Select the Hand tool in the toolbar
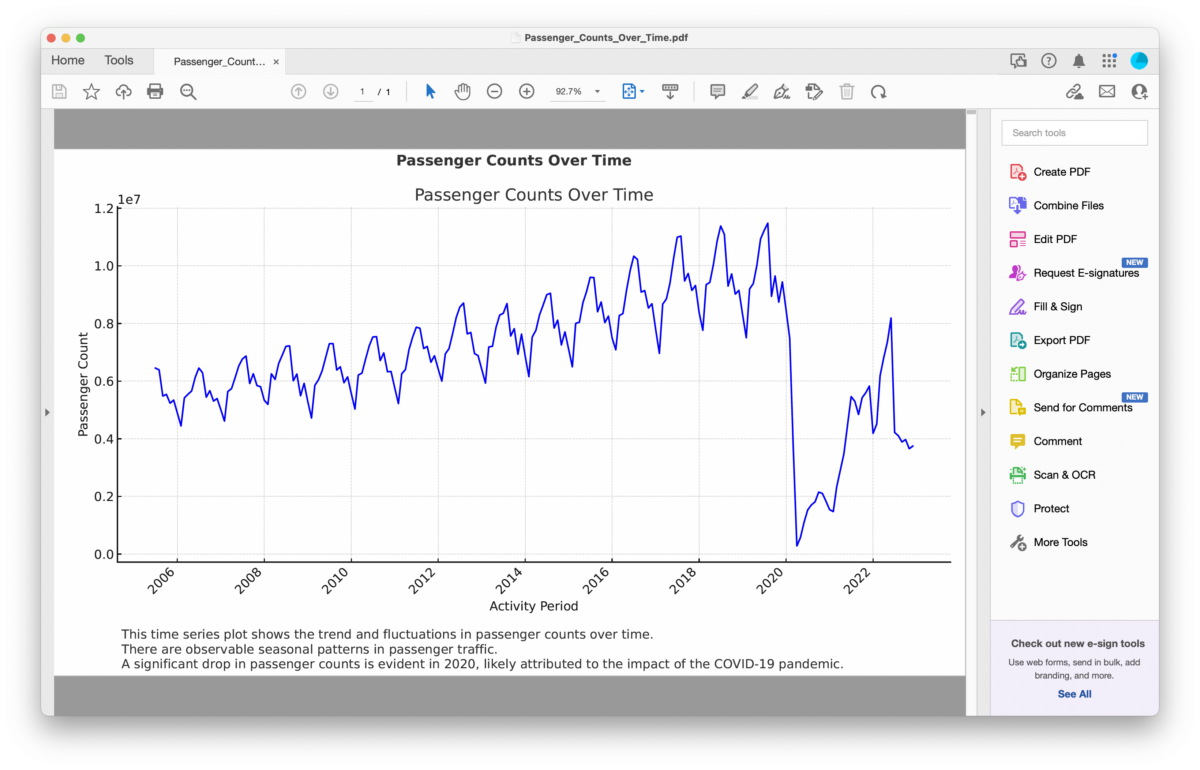 click(x=462, y=91)
